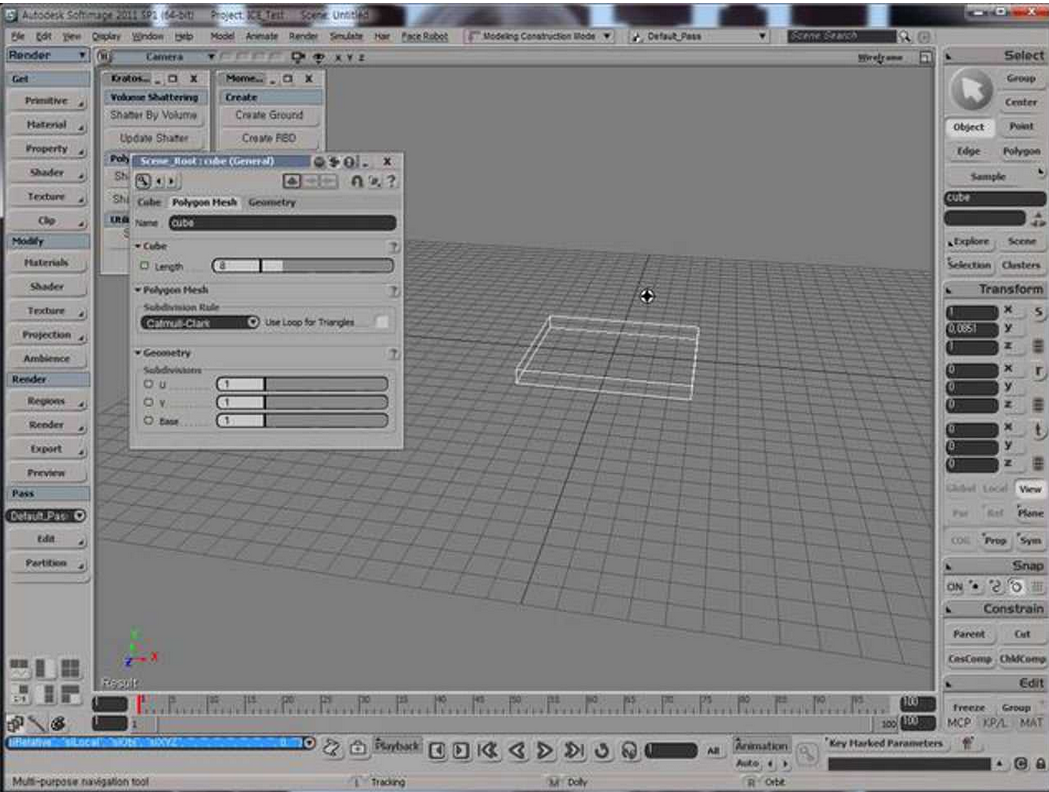Viewport: 1049px width, 792px height.
Task: Switch to the Geometry tab
Action: coord(272,202)
